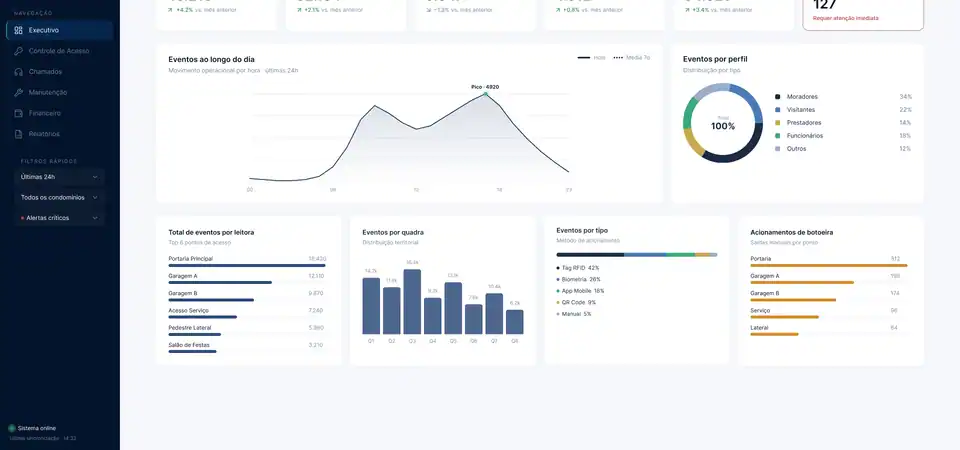Click the App Mobile 18% legend entry
Screen dimensions: 960x450
pyautogui.click(x=580, y=291)
